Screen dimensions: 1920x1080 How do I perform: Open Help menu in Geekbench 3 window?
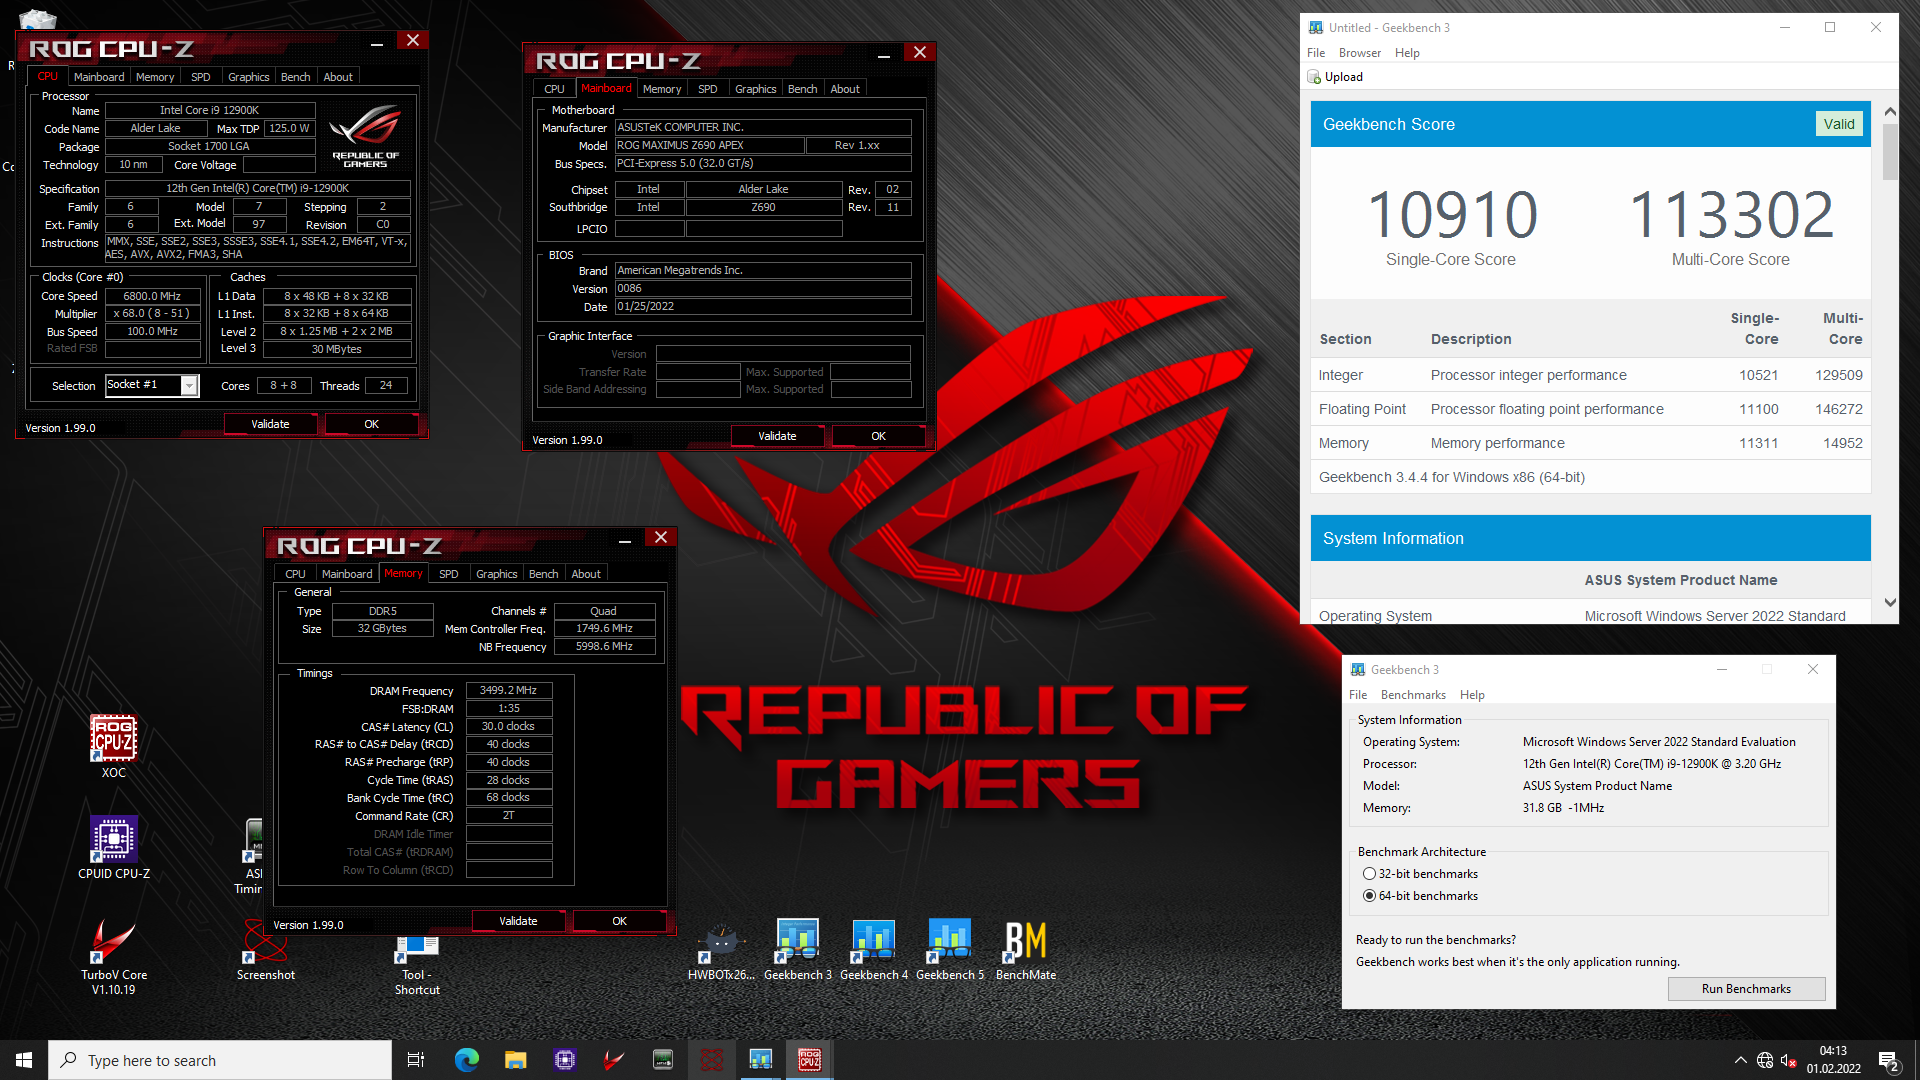pos(1471,695)
